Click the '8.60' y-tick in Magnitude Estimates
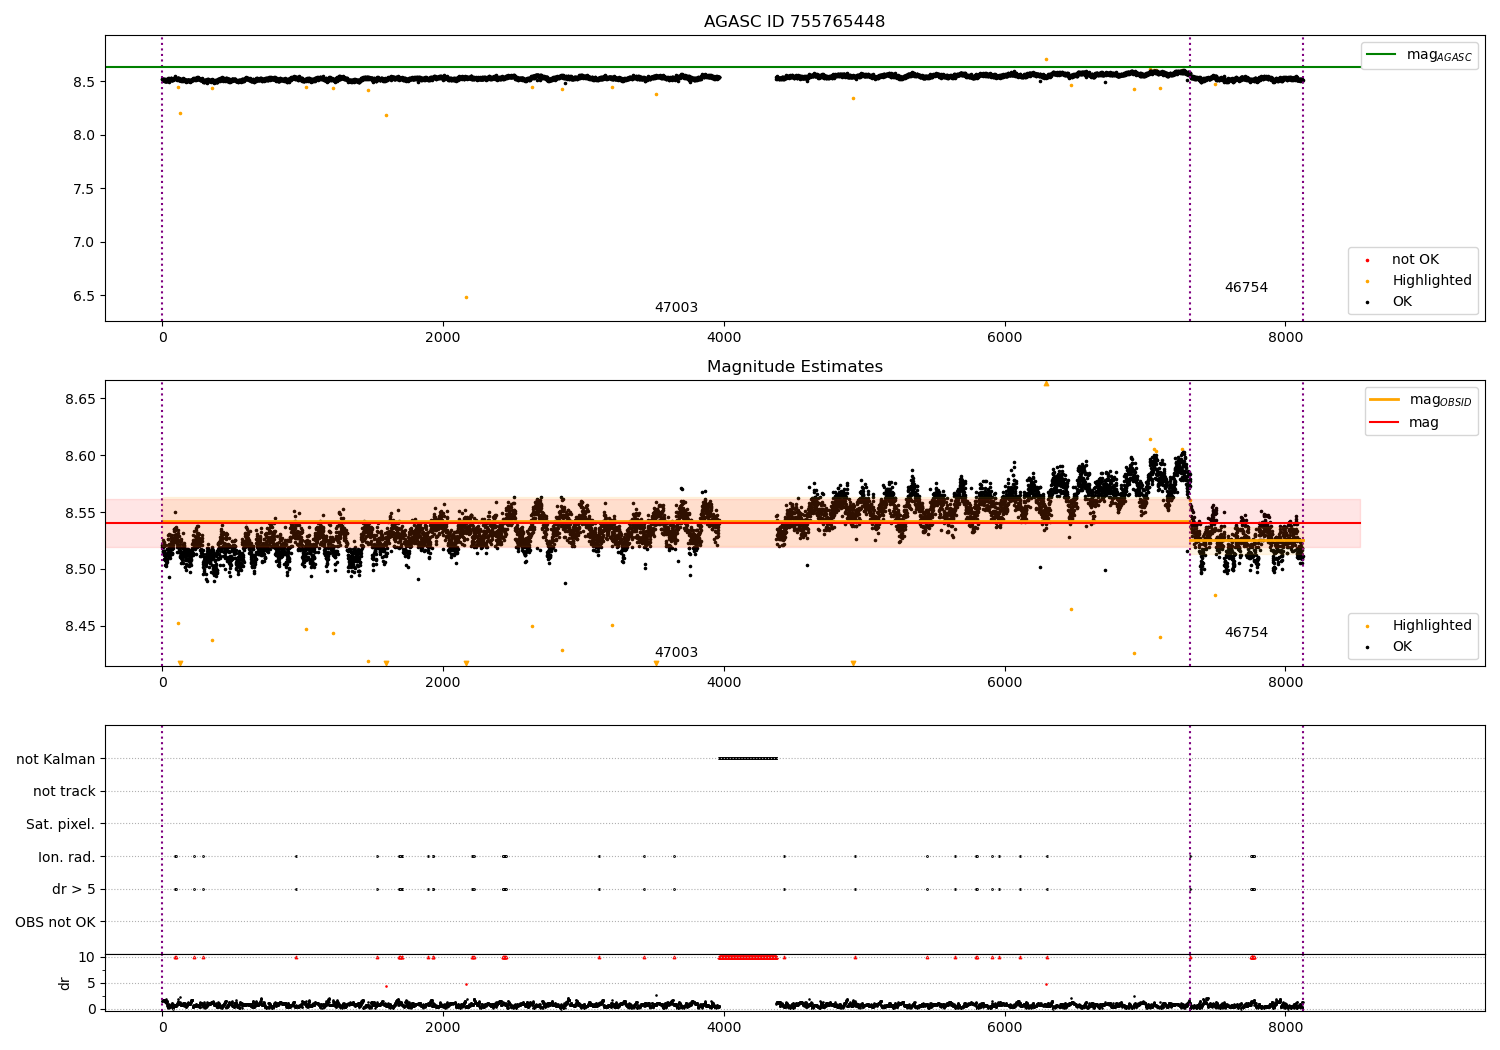The height and width of the screenshot is (1050, 1500). click(80, 456)
